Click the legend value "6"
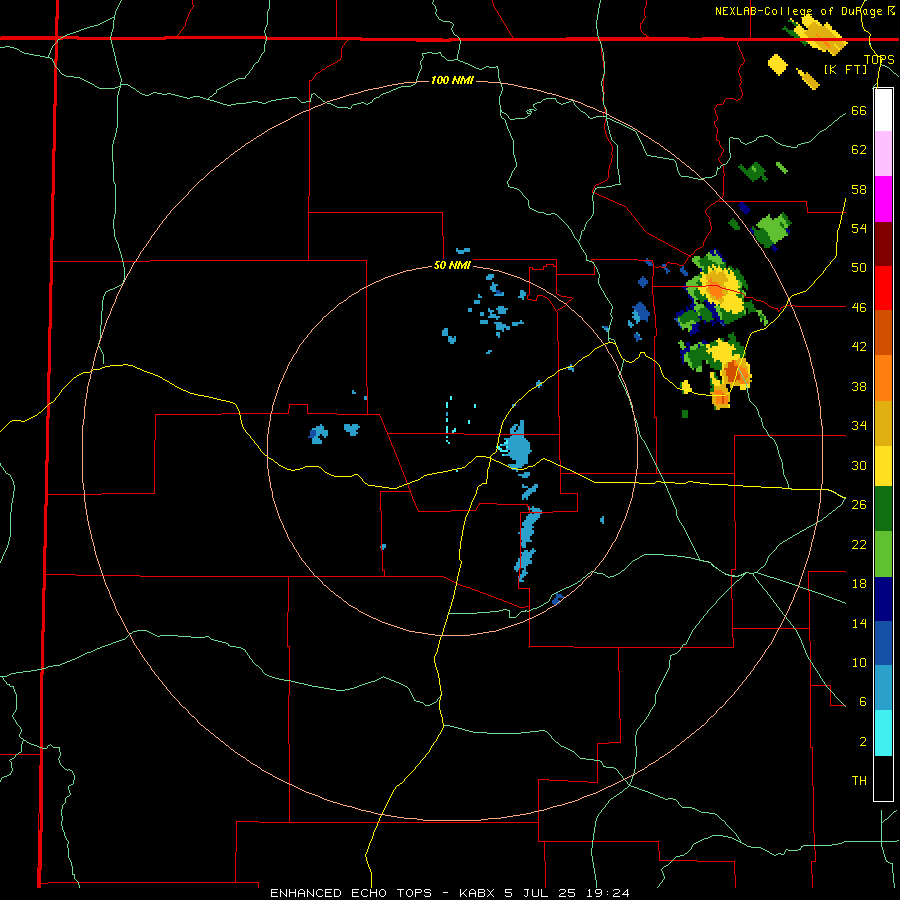This screenshot has height=900, width=900. [863, 702]
